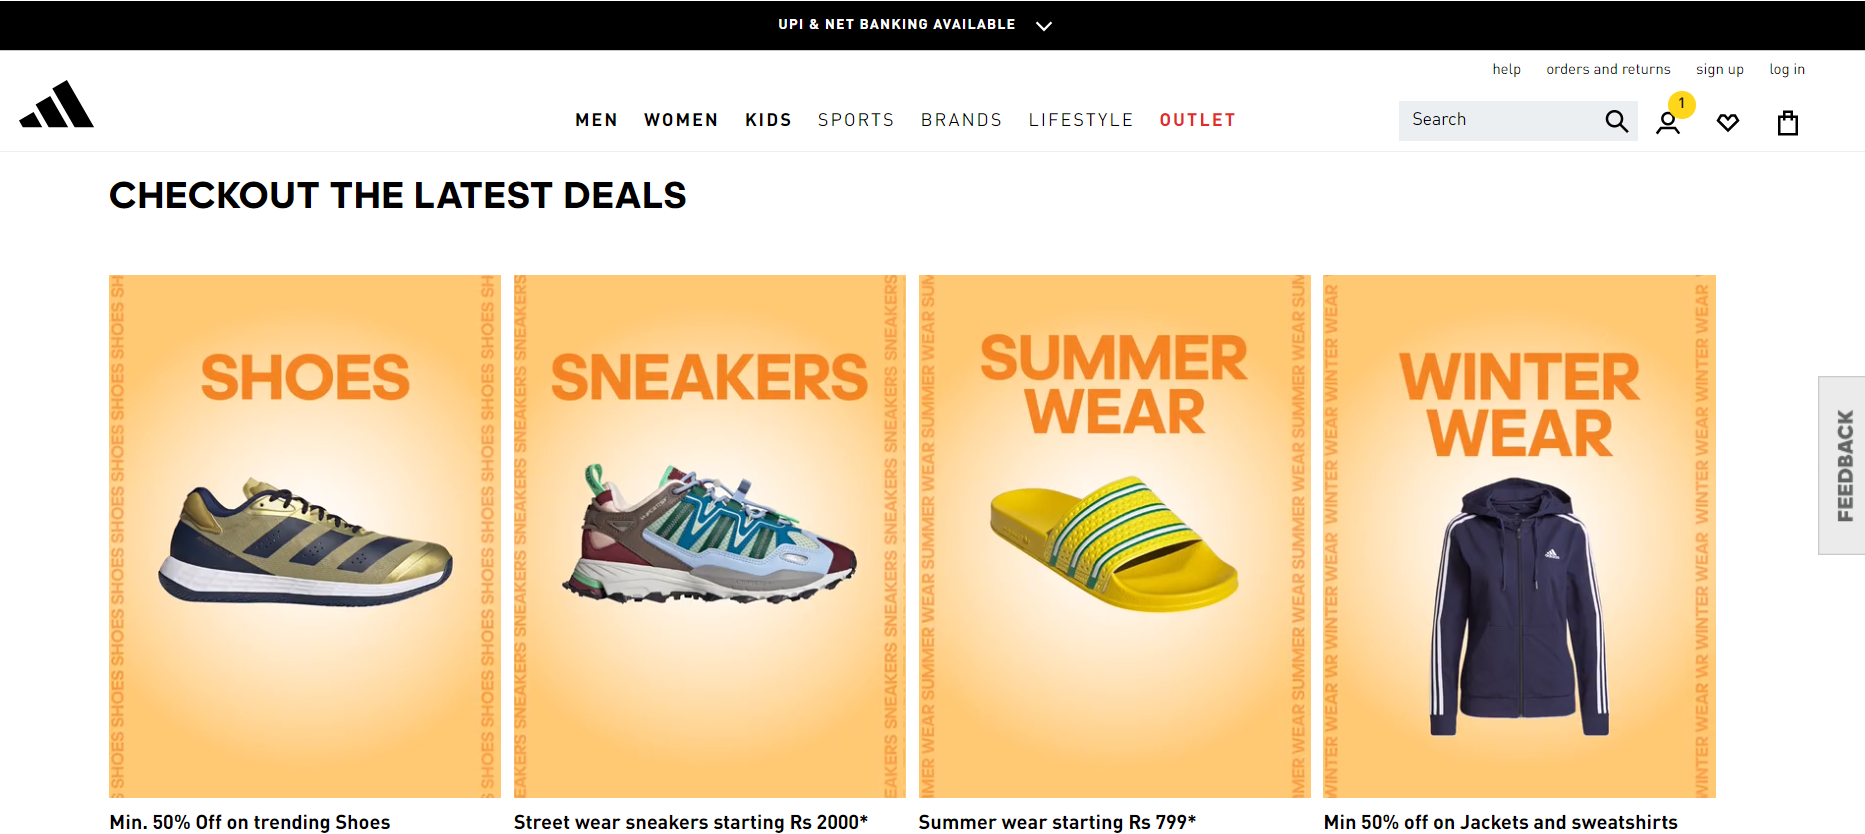Open the KIDS menu

(768, 120)
